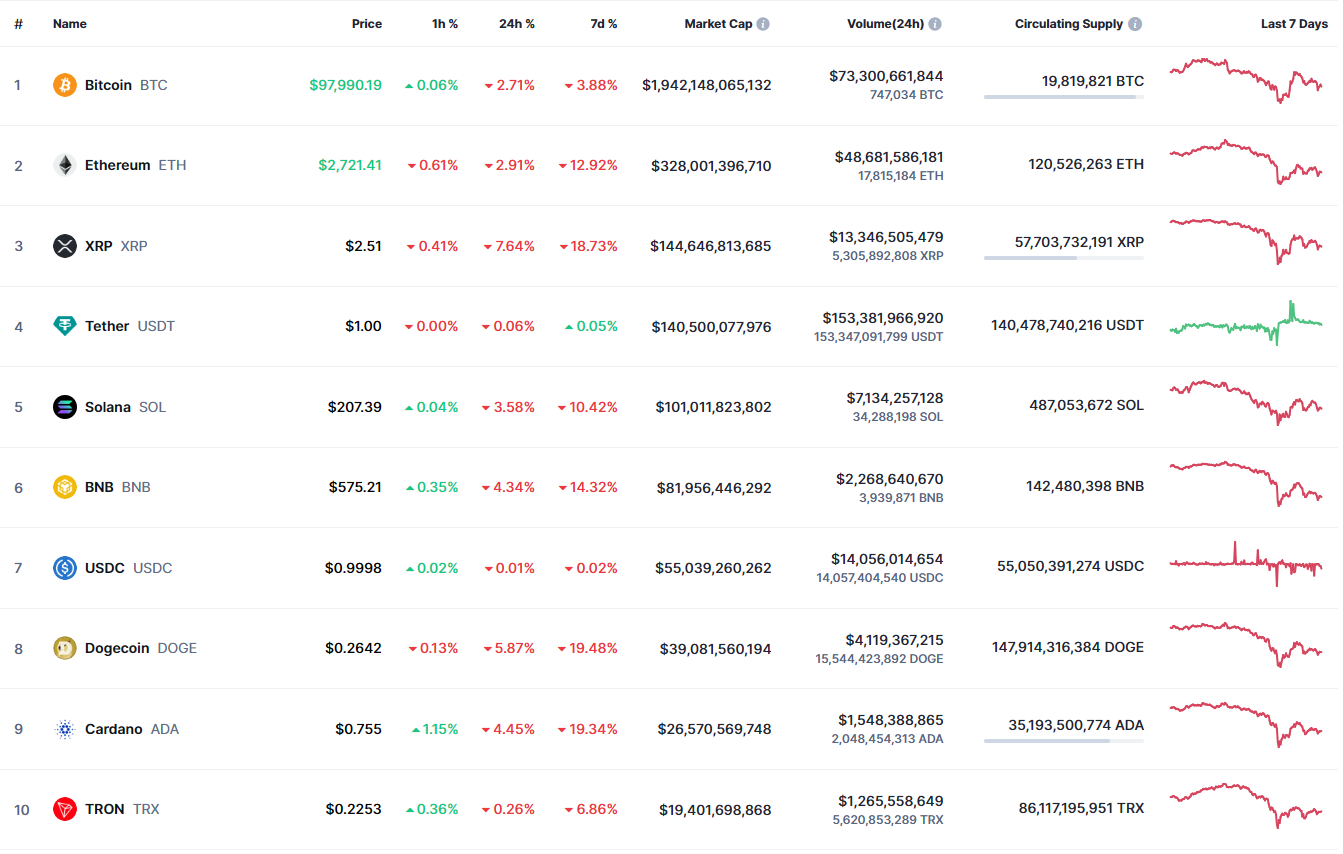The width and height of the screenshot is (1343, 854).
Task: Click Solana circulating supply 487,053,672 SOL
Action: pos(1087,405)
